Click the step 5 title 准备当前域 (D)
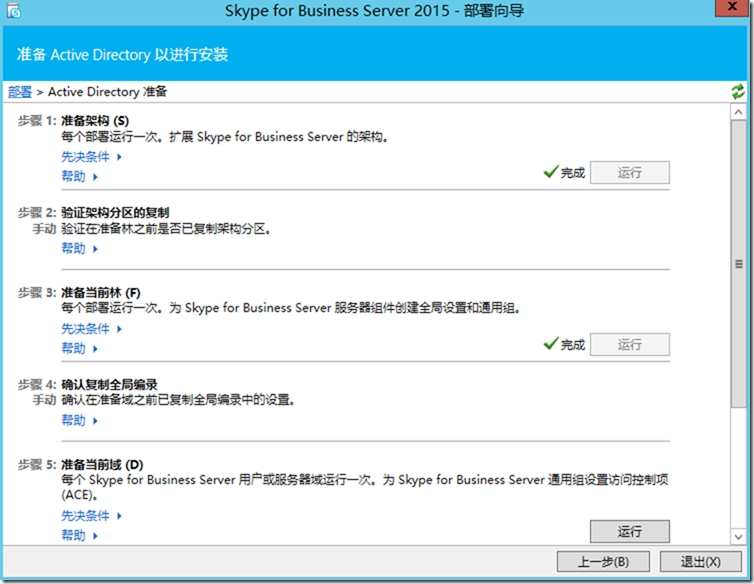The height and width of the screenshot is (584, 754). click(x=102, y=465)
